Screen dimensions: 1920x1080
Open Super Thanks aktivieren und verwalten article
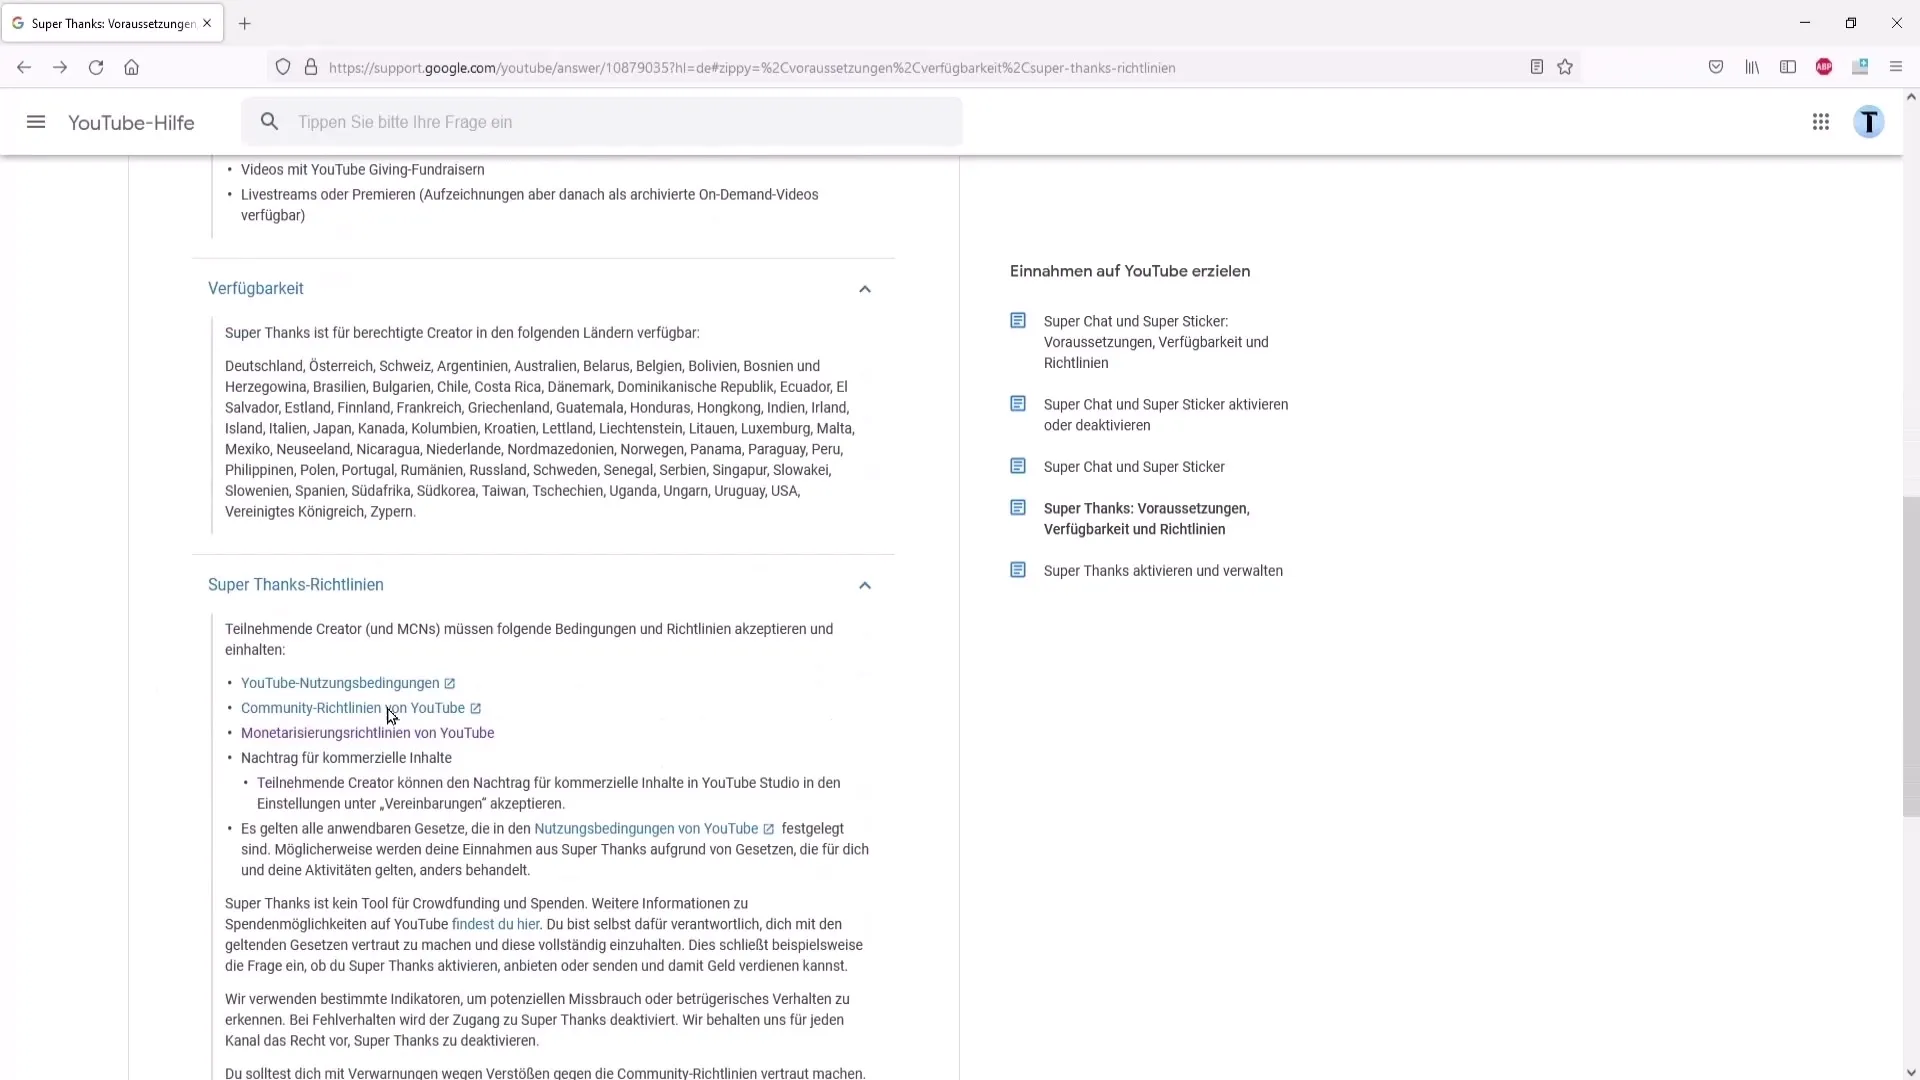[x=1163, y=571]
